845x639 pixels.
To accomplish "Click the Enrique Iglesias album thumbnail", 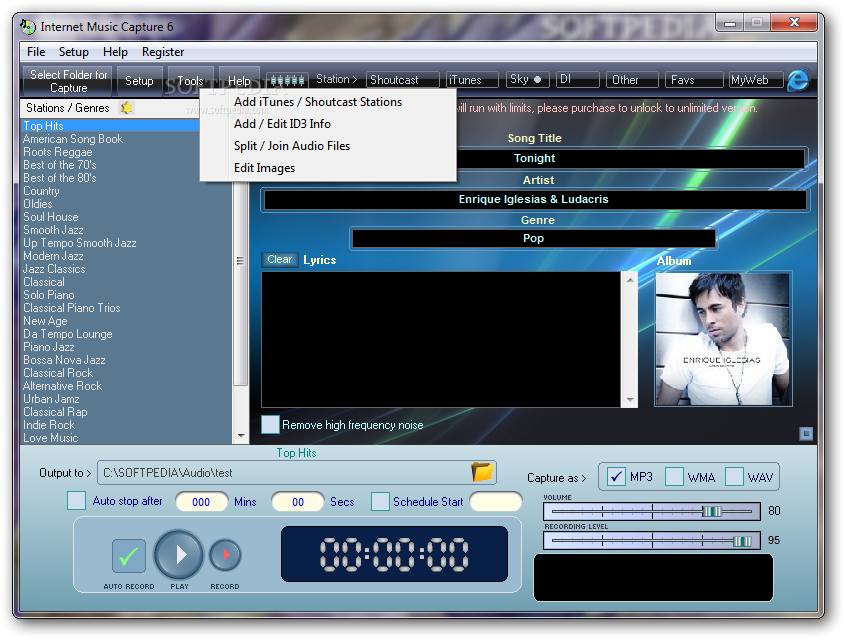I will [x=723, y=338].
